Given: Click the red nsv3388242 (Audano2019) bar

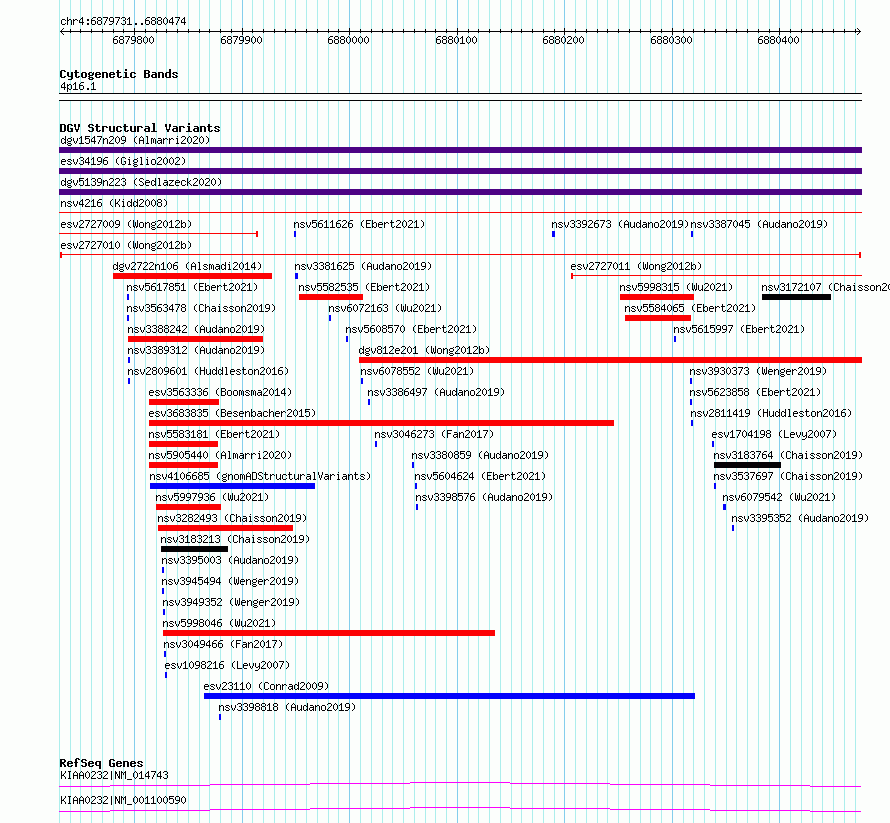Looking at the screenshot, I should (x=195, y=339).
